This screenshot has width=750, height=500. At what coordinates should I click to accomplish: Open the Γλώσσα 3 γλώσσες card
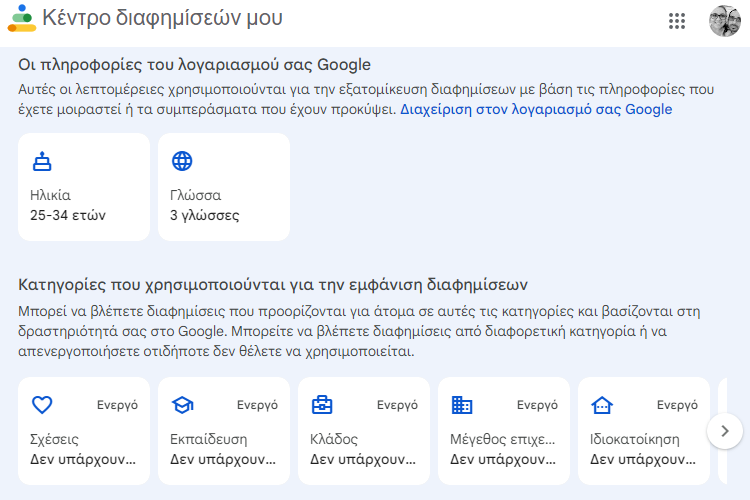pyautogui.click(x=224, y=187)
